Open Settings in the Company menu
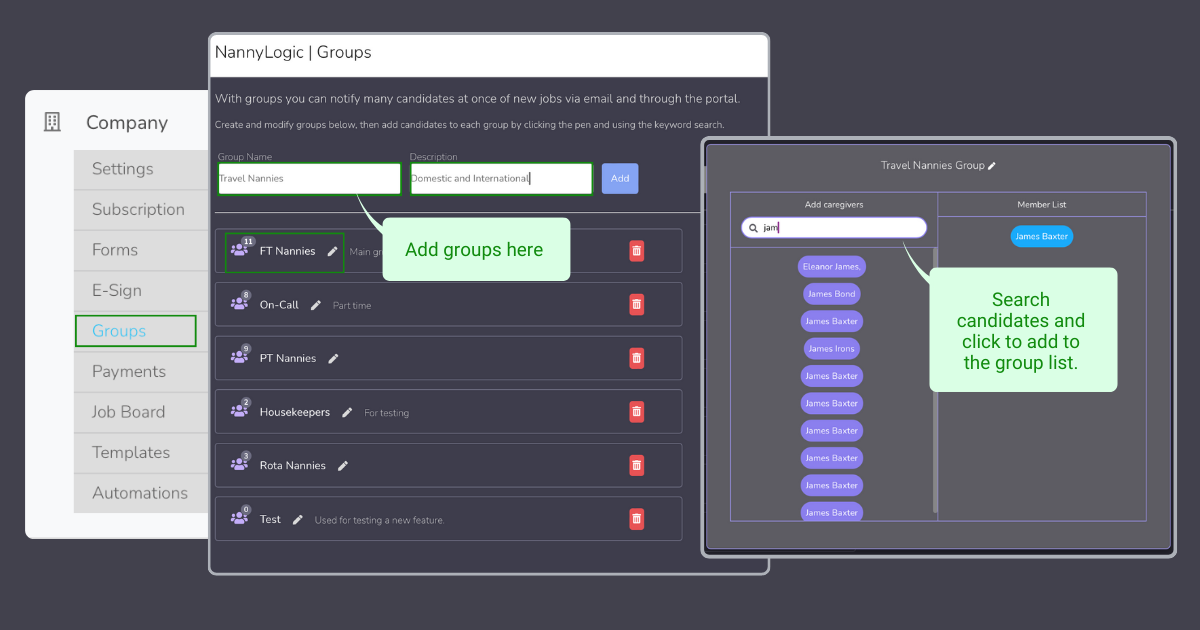 click(x=123, y=169)
